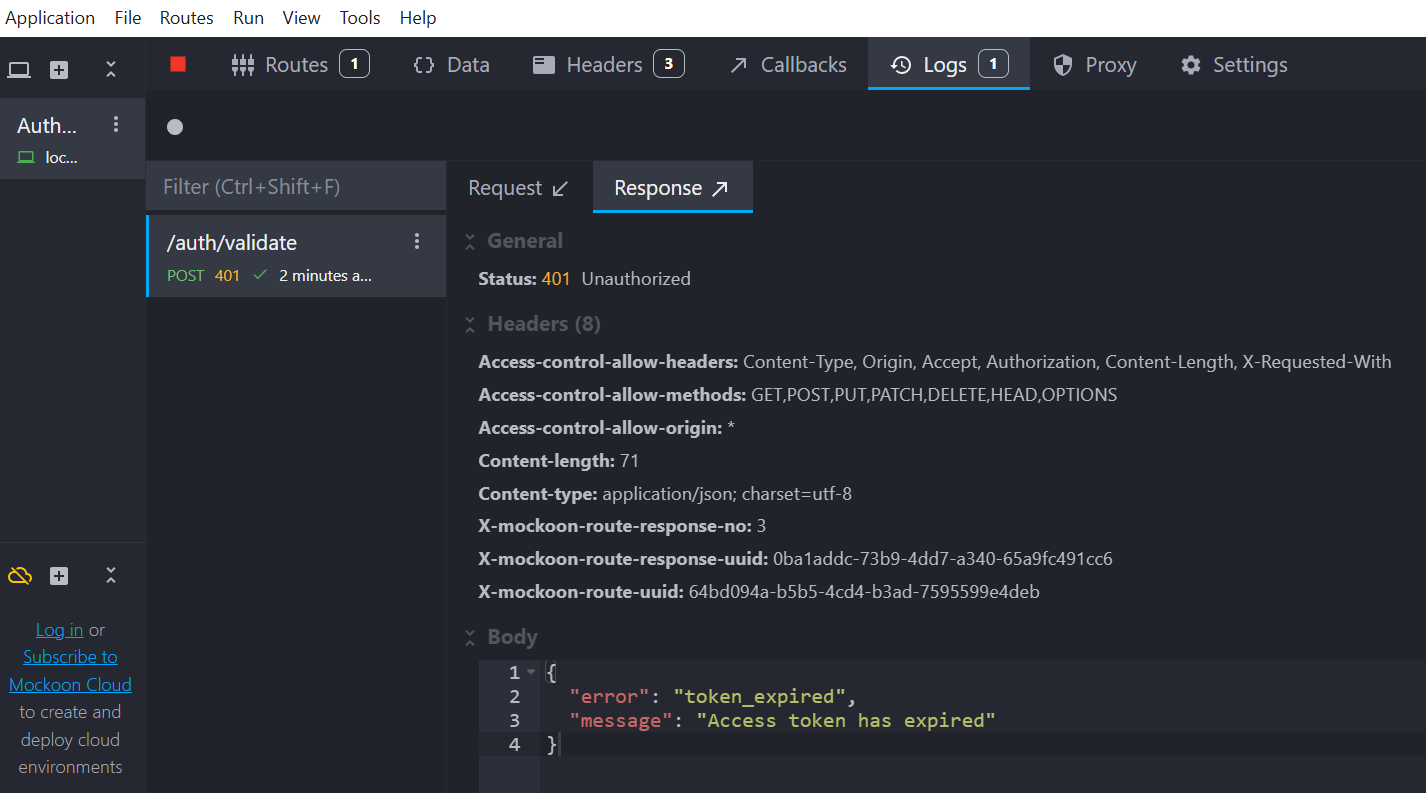The width and height of the screenshot is (1426, 793).
Task: Select the /auth/validate log entry
Action: tap(296, 256)
